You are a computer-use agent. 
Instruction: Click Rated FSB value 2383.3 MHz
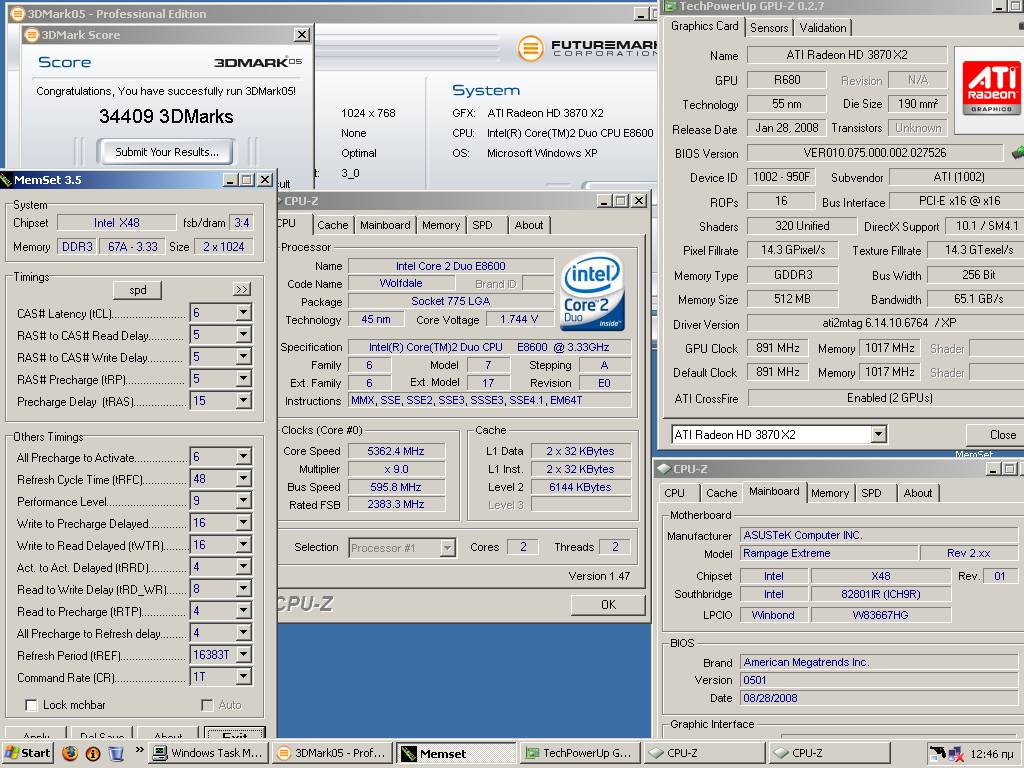pyautogui.click(x=396, y=504)
